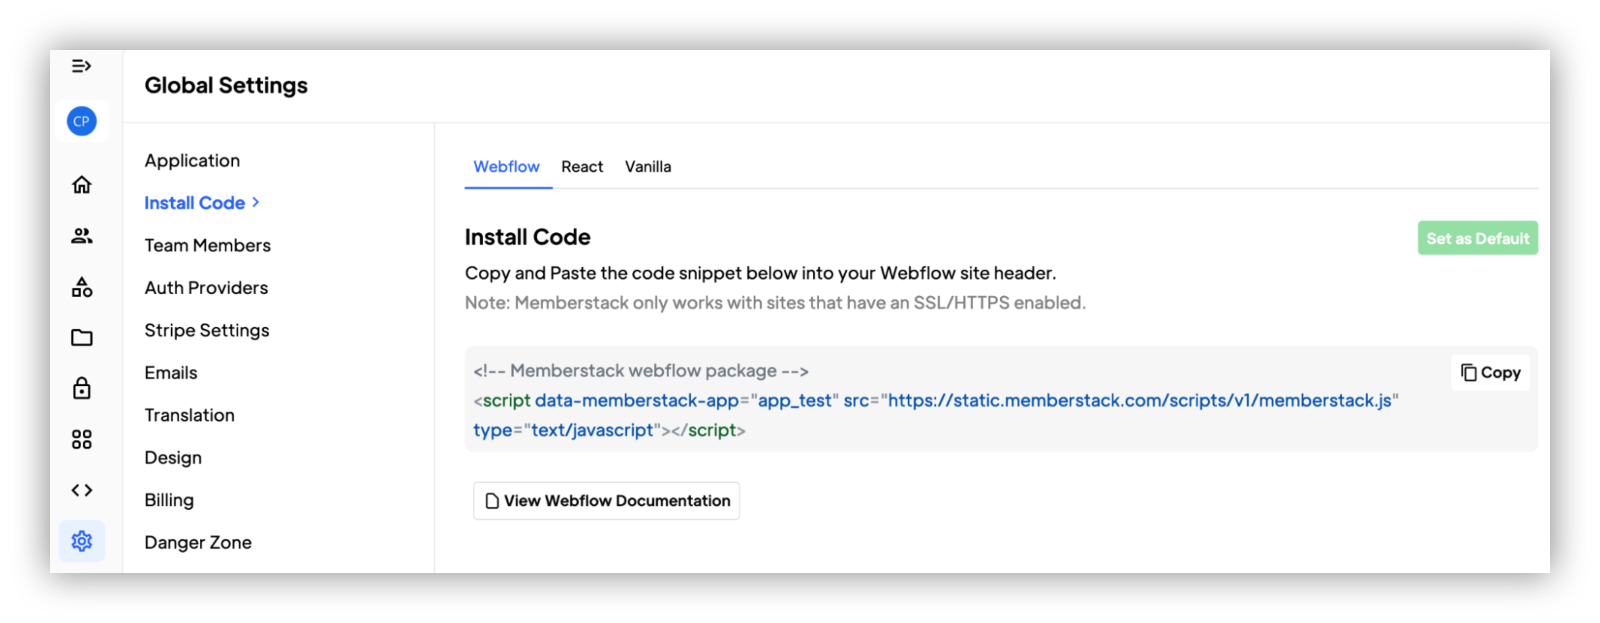Viewport: 1600px width, 623px height.
Task: Open Team Members settings
Action: (207, 245)
